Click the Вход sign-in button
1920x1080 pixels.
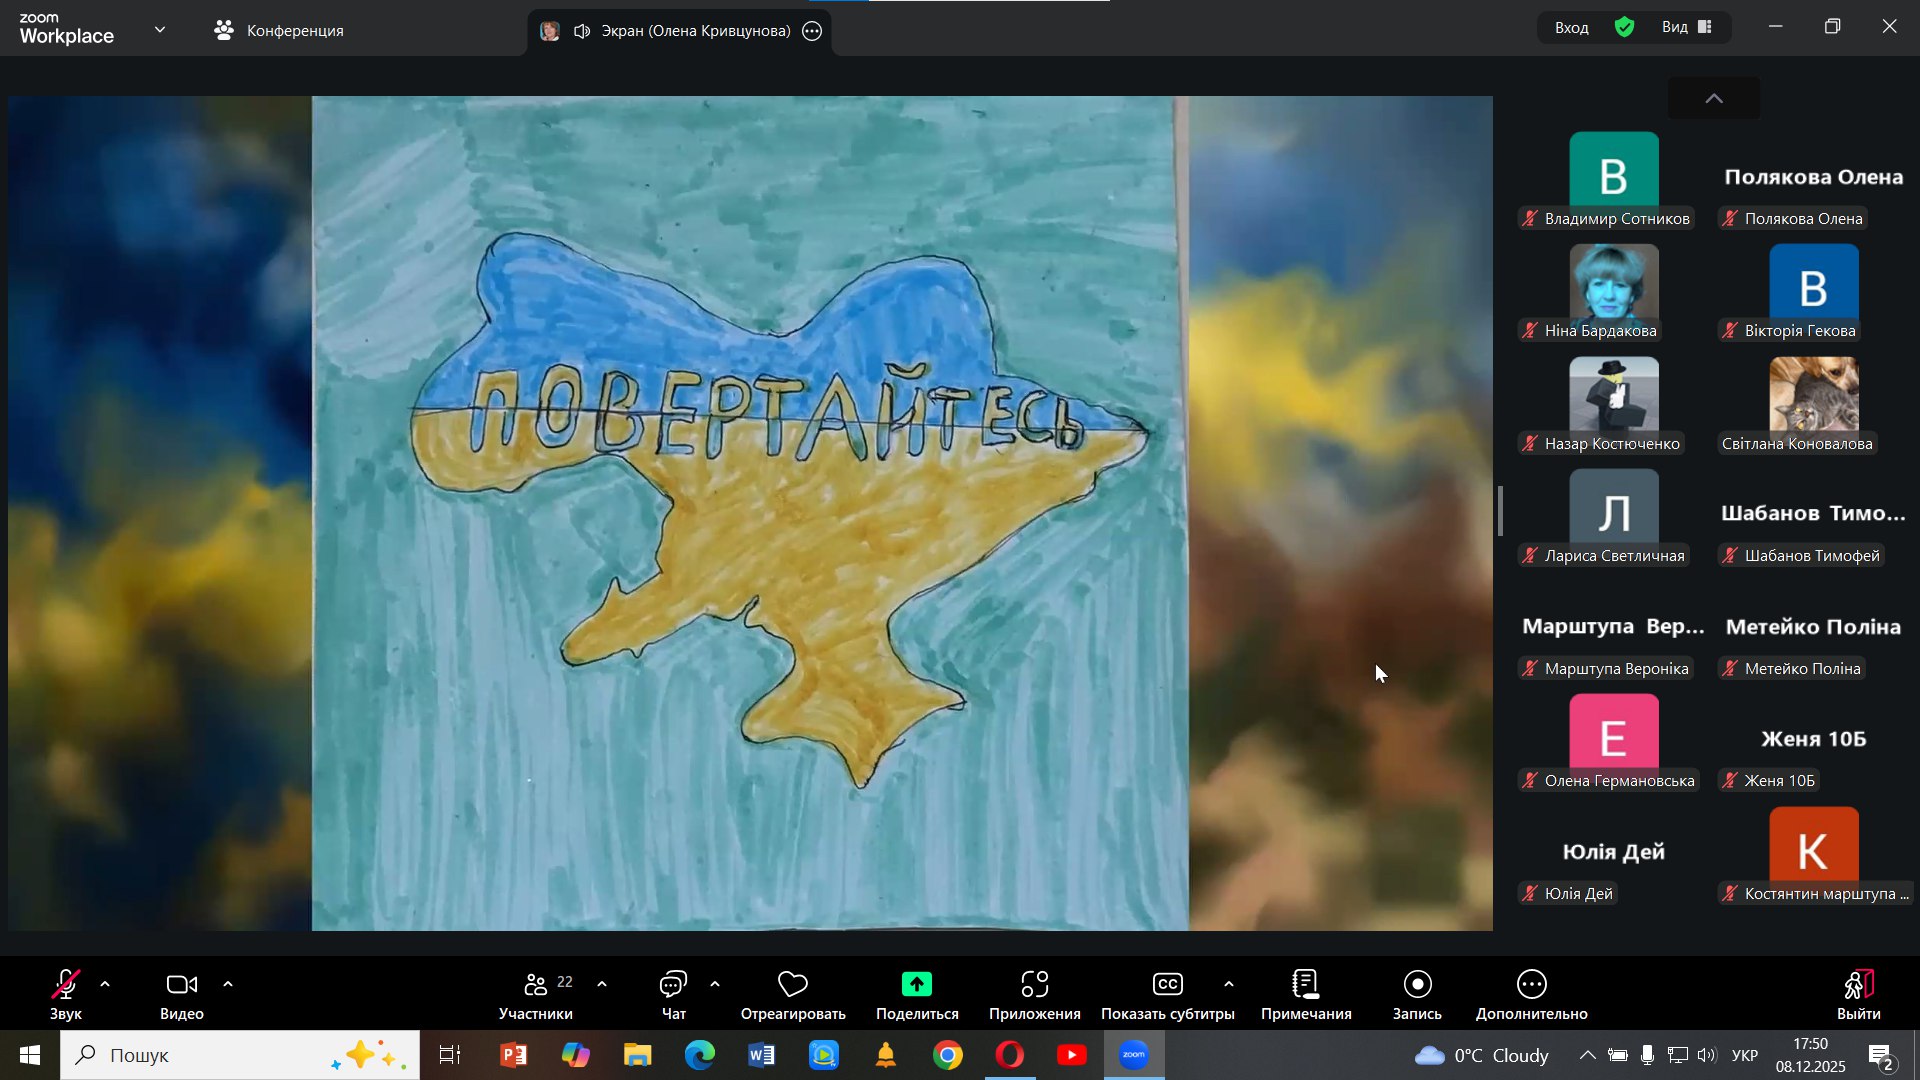click(x=1571, y=28)
